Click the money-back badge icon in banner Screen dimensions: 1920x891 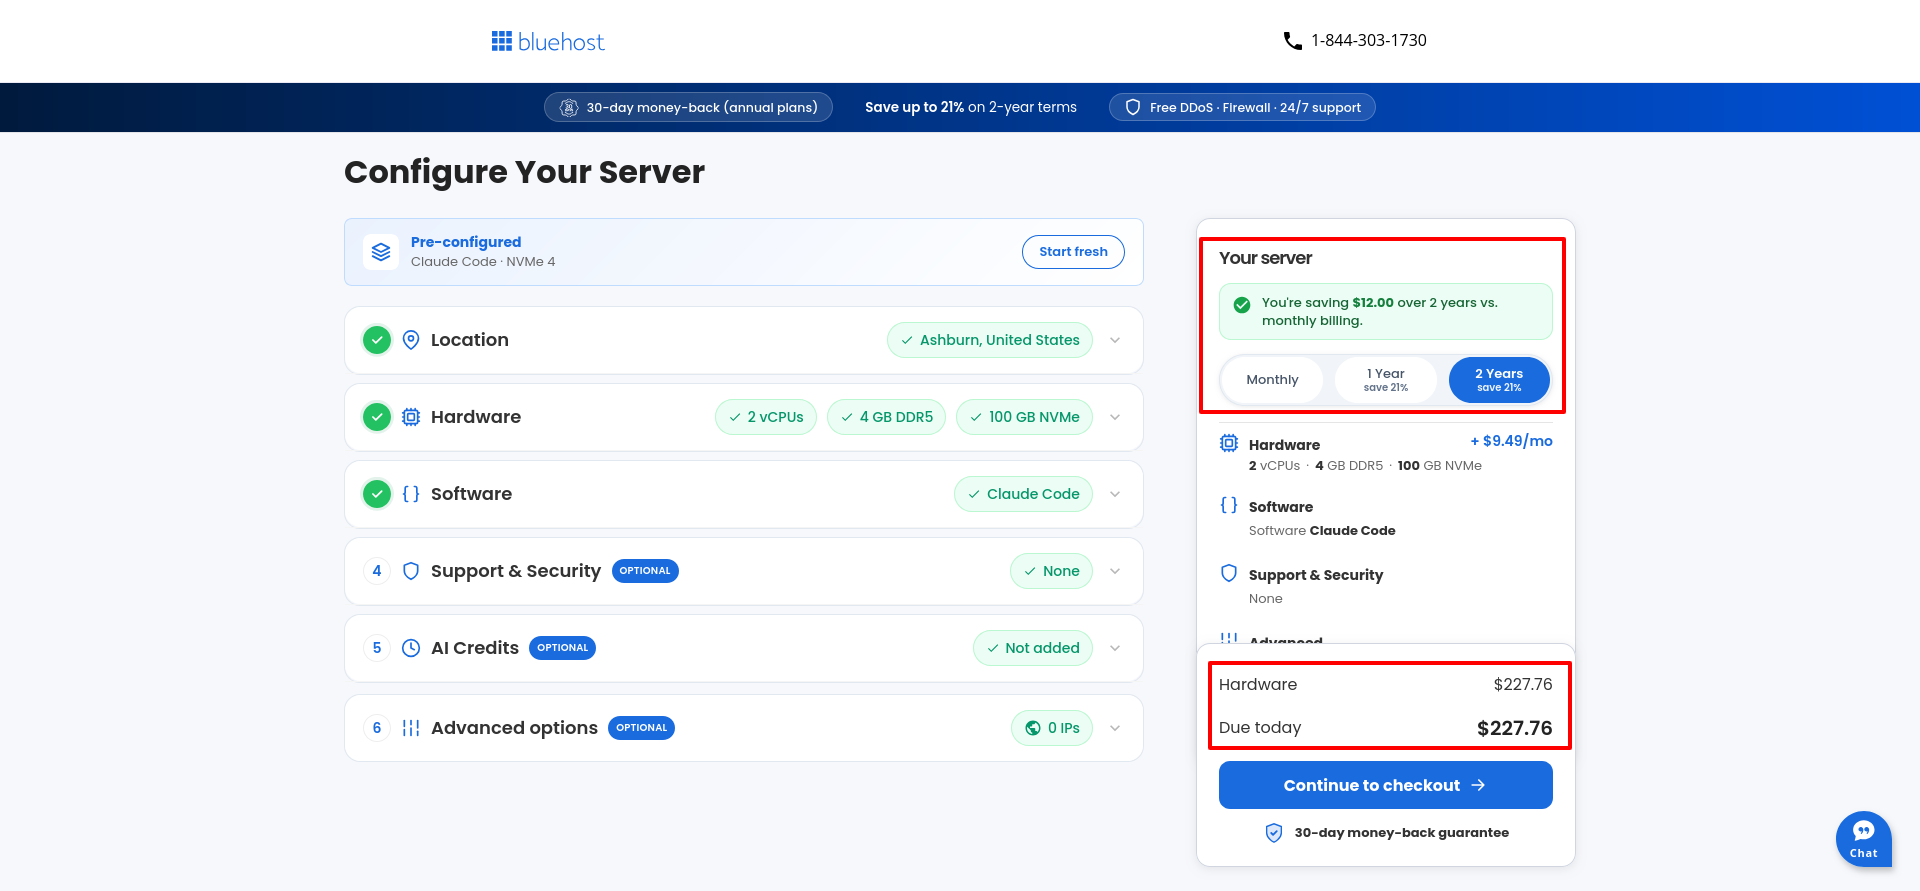(x=569, y=108)
